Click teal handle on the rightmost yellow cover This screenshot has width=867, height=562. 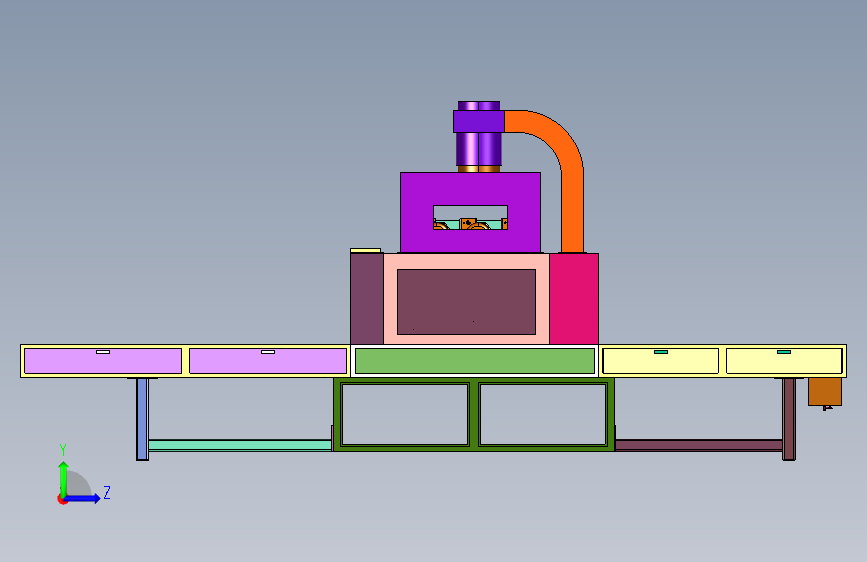coord(784,352)
